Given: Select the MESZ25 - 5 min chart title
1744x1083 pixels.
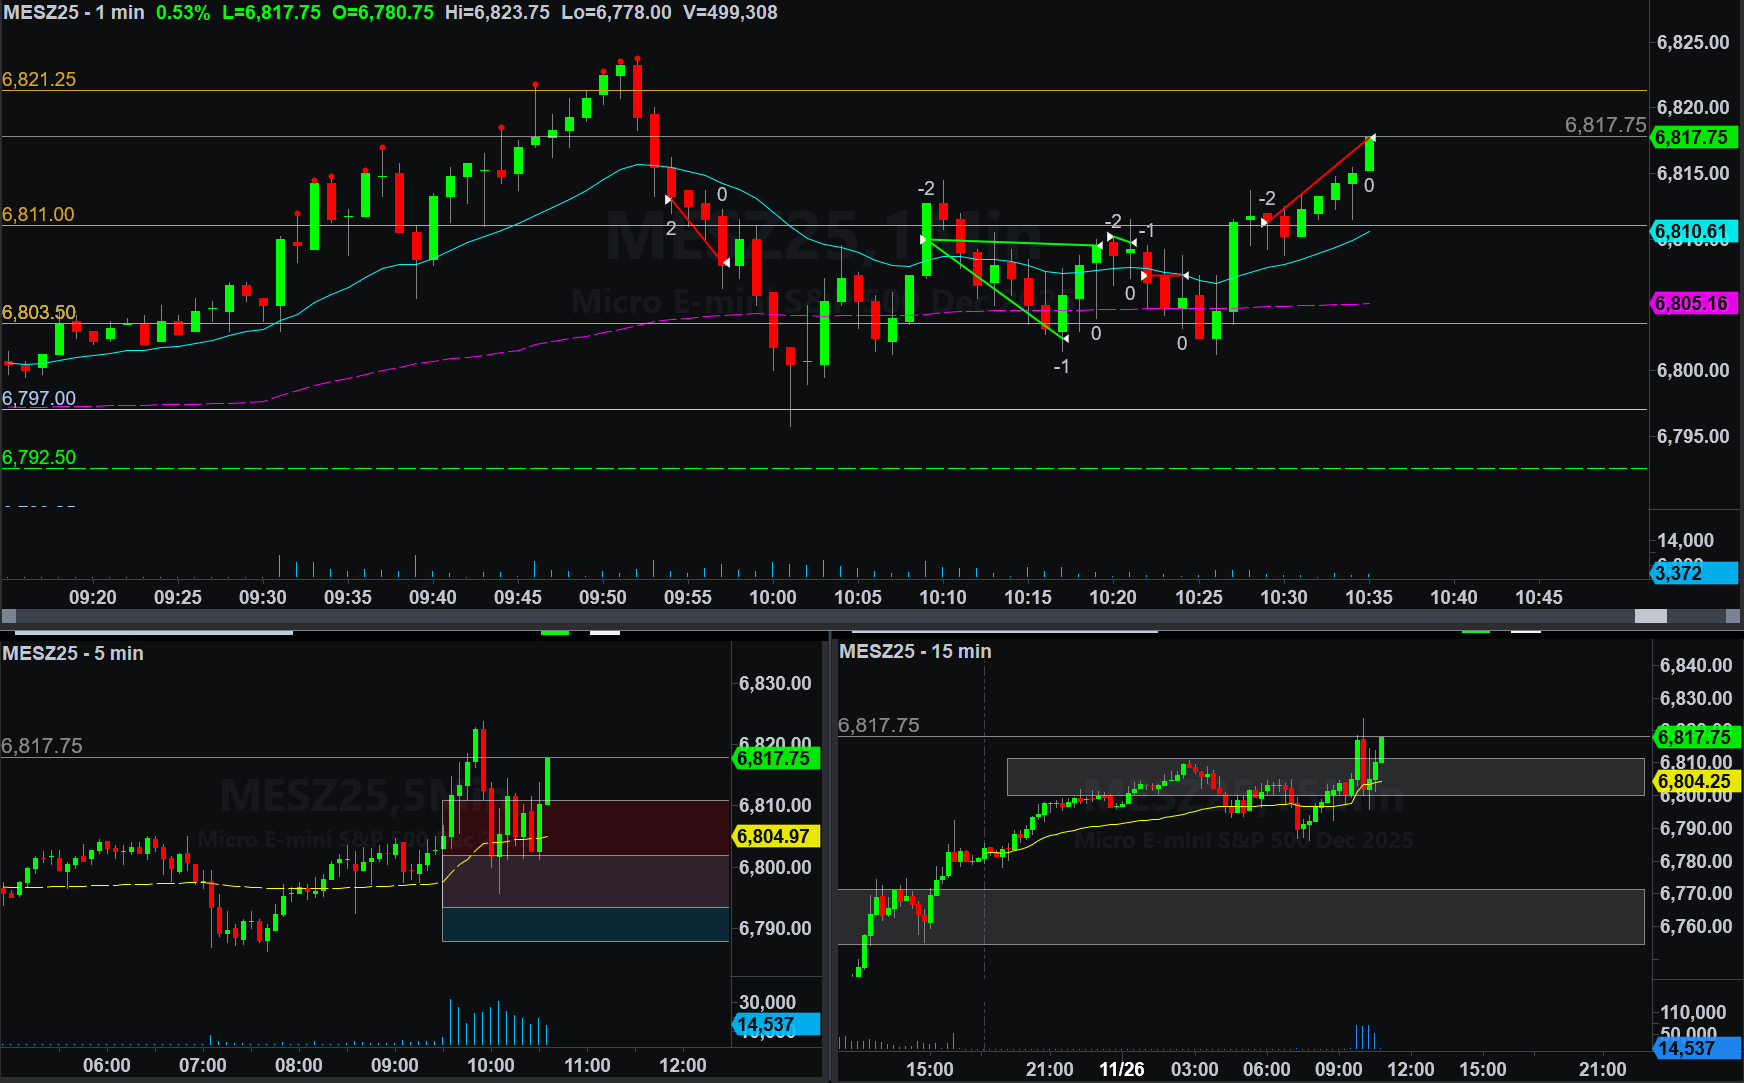Looking at the screenshot, I should point(73,653).
